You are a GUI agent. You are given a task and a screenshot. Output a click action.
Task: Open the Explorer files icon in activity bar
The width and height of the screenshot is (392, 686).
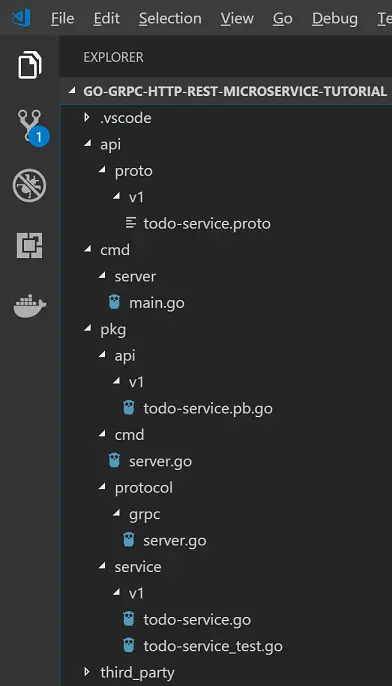[30, 65]
